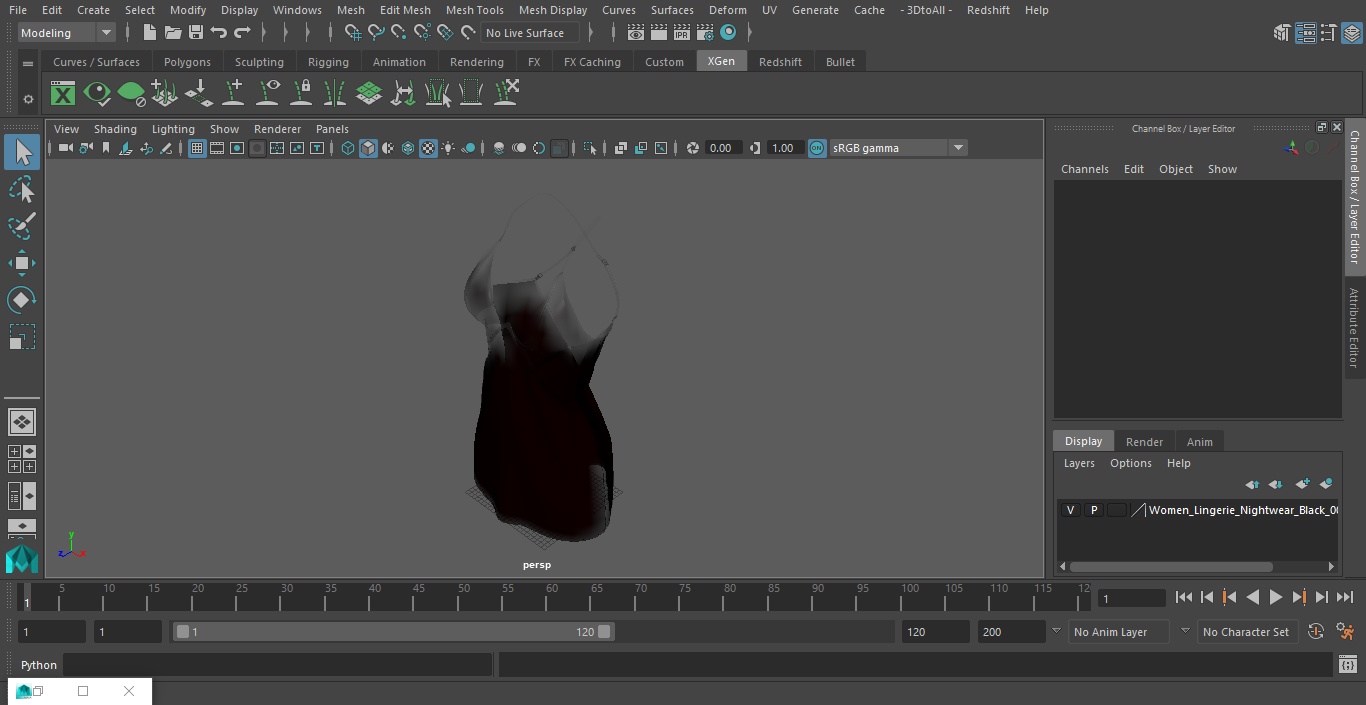The height and width of the screenshot is (705, 1366).
Task: Toggle the P playback box of the layer
Action: [1094, 510]
